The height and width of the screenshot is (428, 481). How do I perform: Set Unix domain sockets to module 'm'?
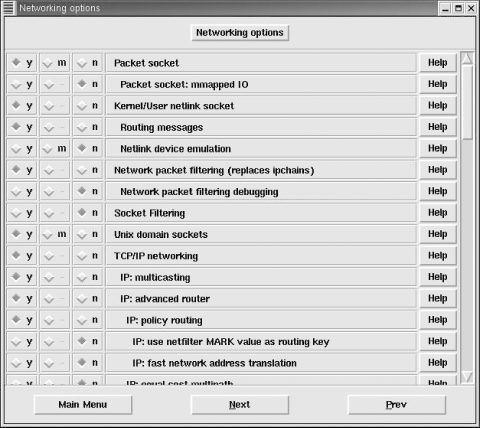coord(55,234)
